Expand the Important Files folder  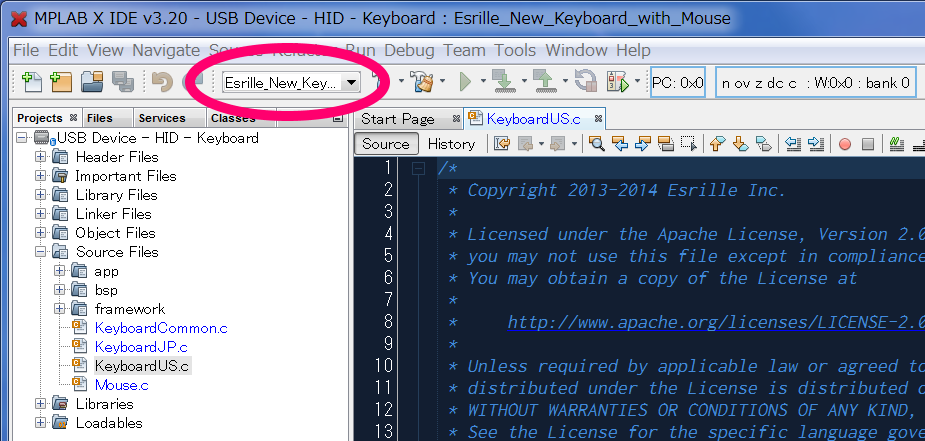click(40, 176)
